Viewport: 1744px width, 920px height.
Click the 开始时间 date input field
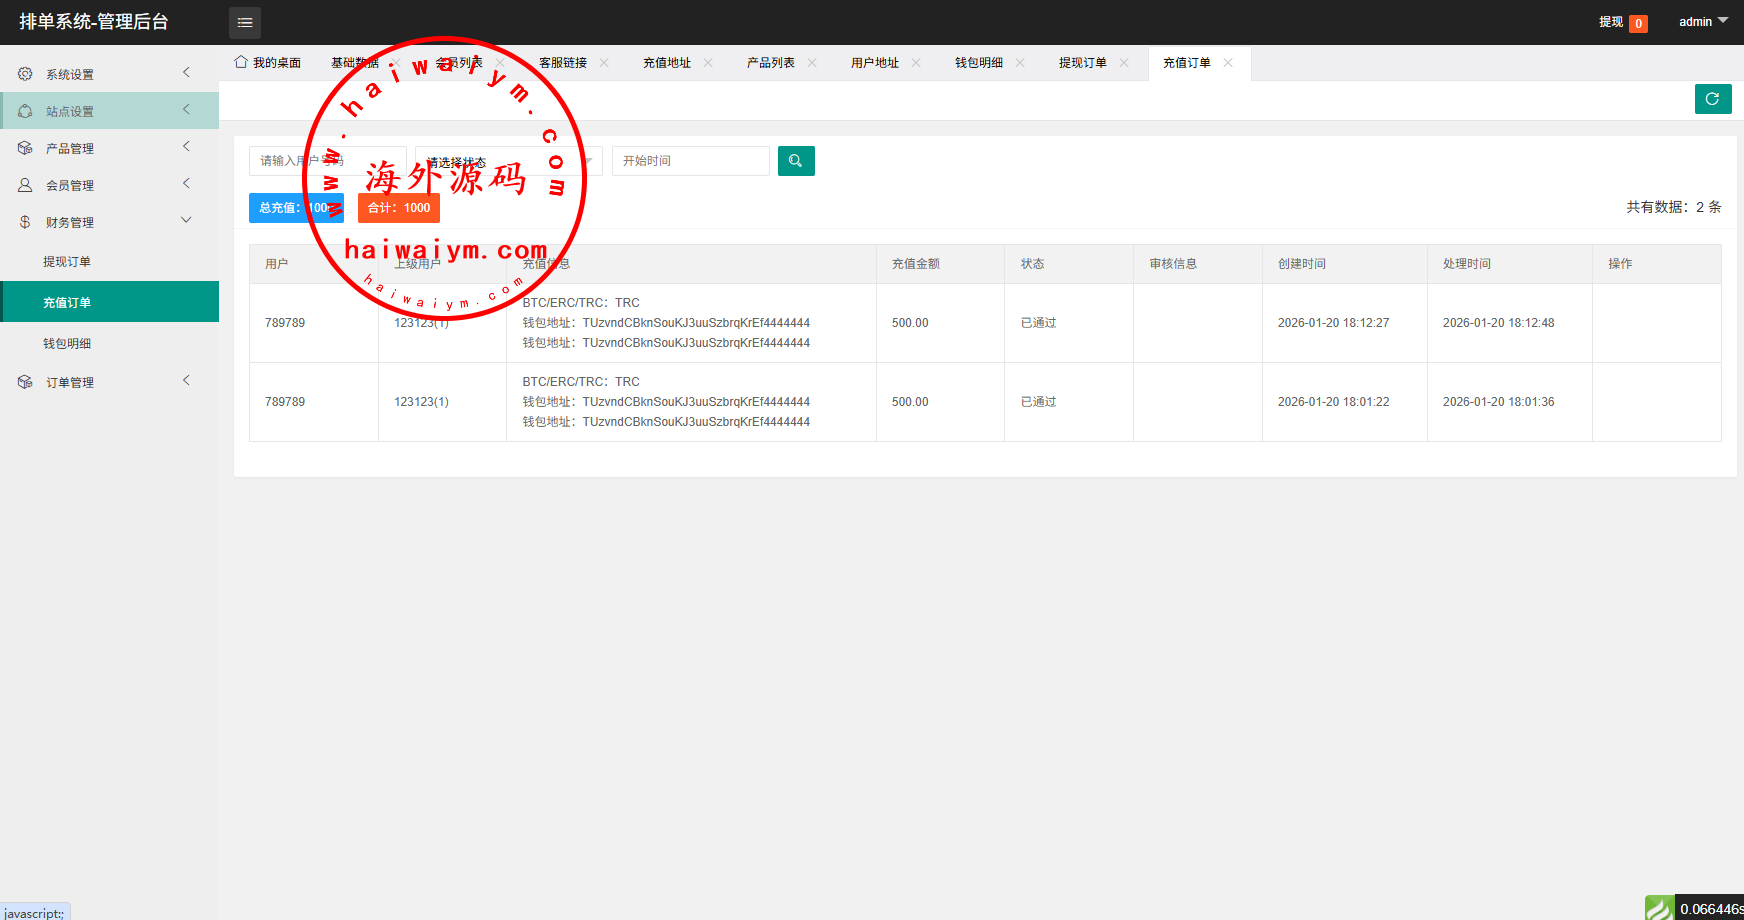click(690, 161)
